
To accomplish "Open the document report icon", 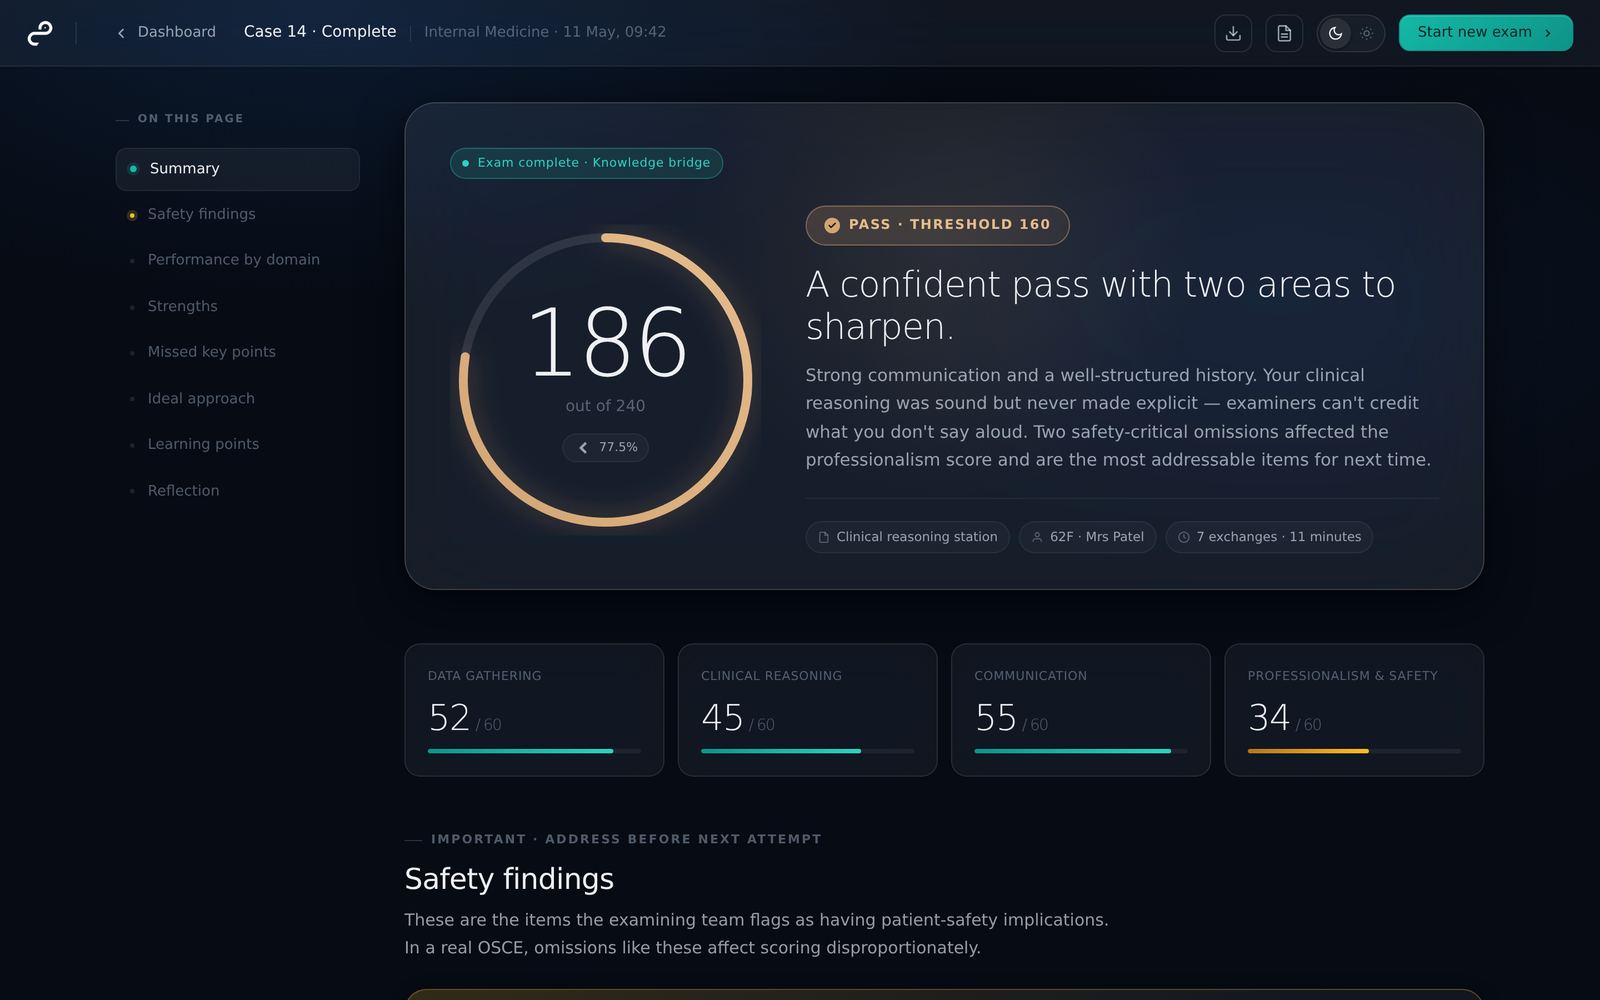I will [1284, 33].
